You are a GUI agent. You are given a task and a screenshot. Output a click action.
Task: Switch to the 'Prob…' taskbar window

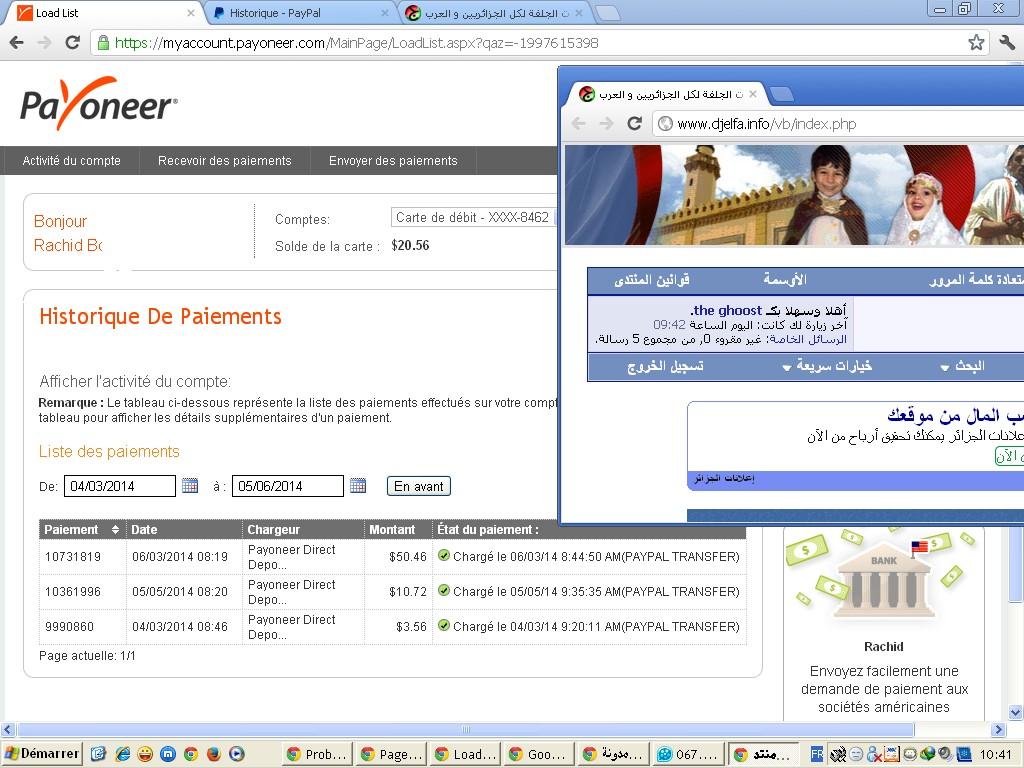point(318,754)
